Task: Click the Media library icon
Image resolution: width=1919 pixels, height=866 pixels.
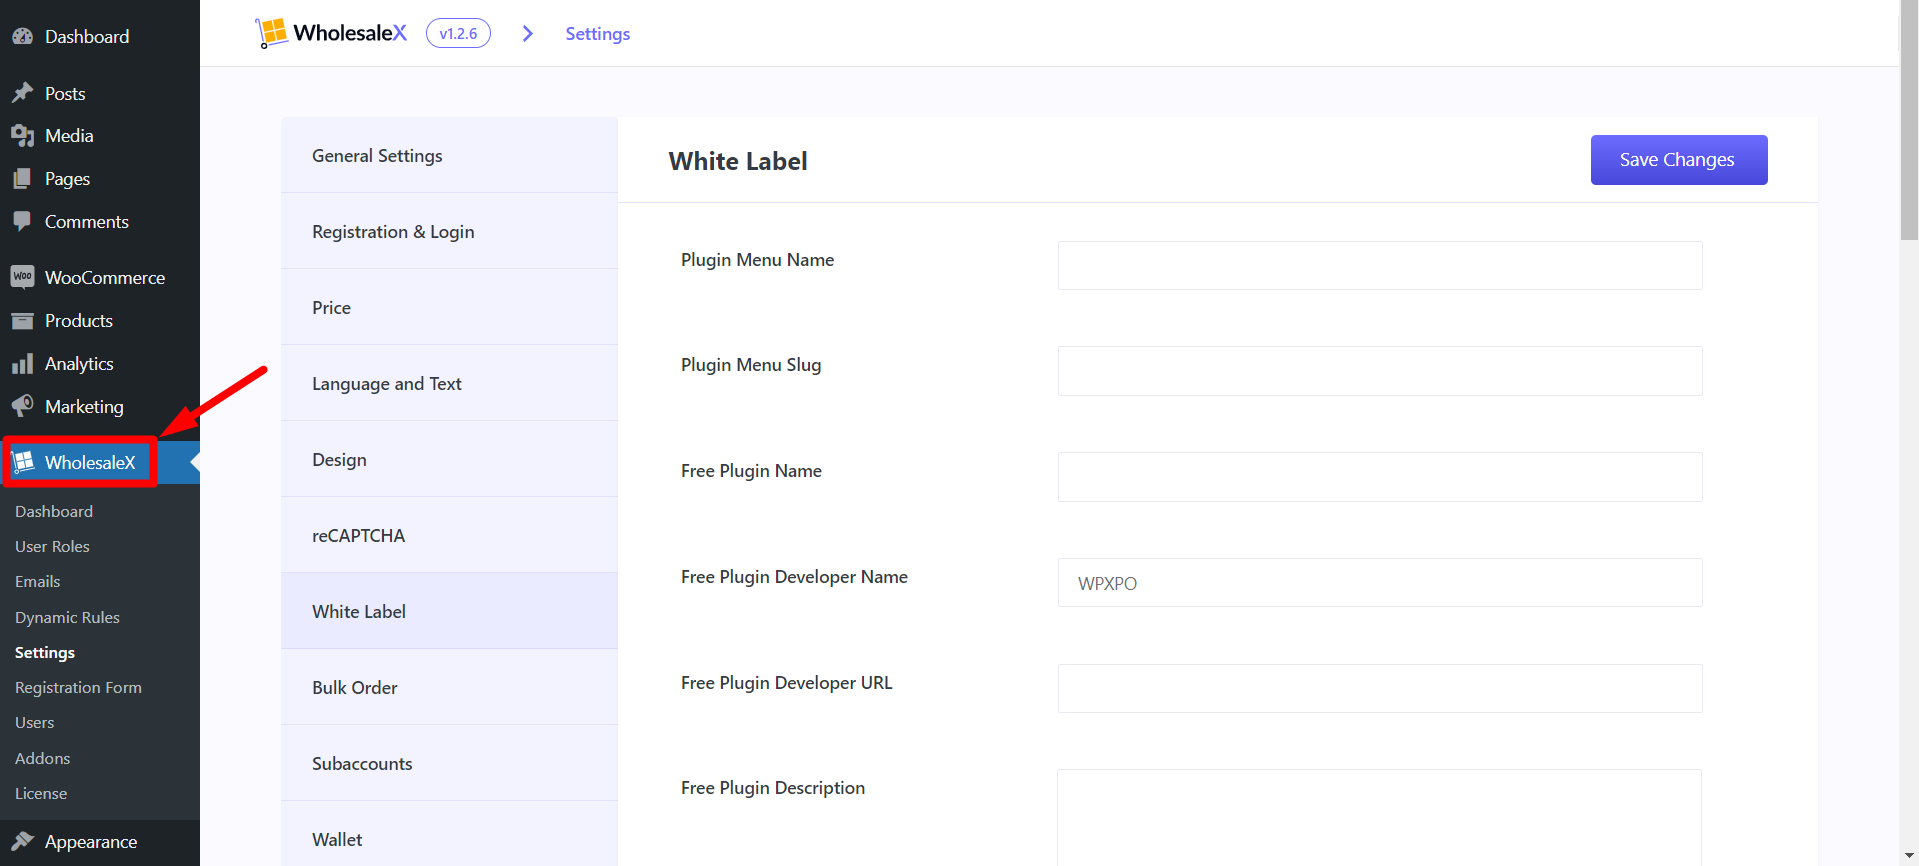Action: pyautogui.click(x=23, y=136)
